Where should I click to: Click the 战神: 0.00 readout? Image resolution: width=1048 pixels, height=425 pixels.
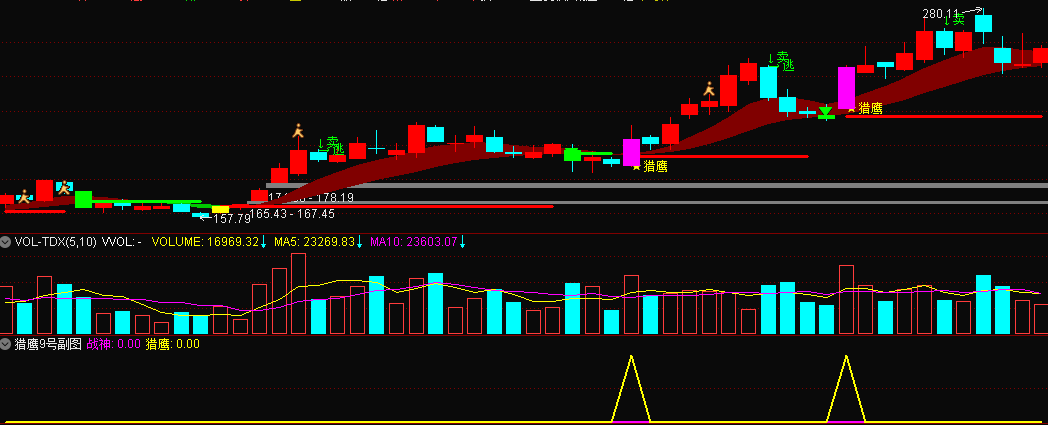(114, 344)
